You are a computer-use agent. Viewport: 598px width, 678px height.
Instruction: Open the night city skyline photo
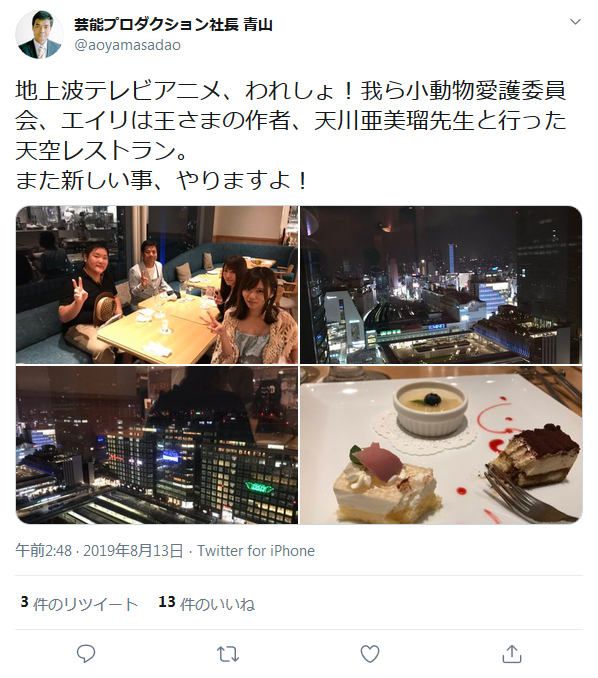(441, 285)
